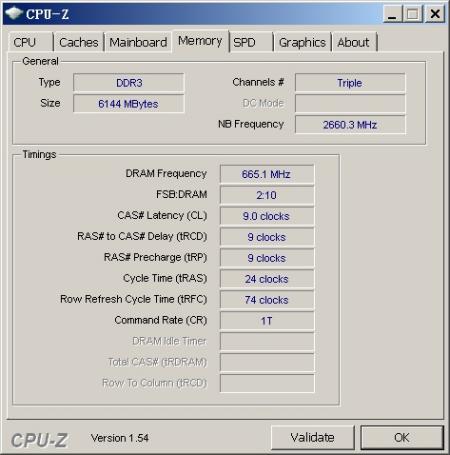Click the CPU-Z logo at bottom left
The width and height of the screenshot is (450, 455).
pos(39,440)
